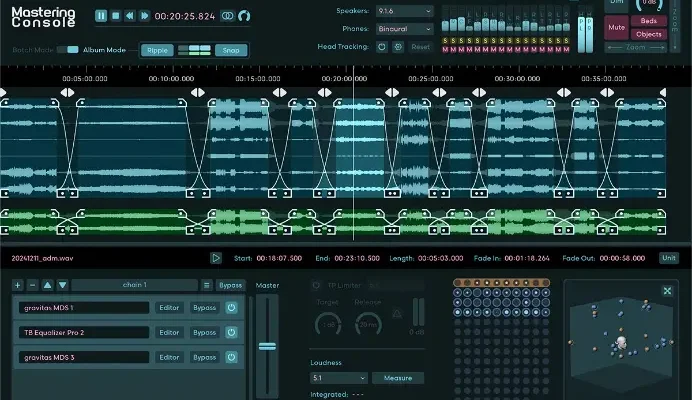Select the Beds view option
The image size is (692, 400).
point(649,20)
